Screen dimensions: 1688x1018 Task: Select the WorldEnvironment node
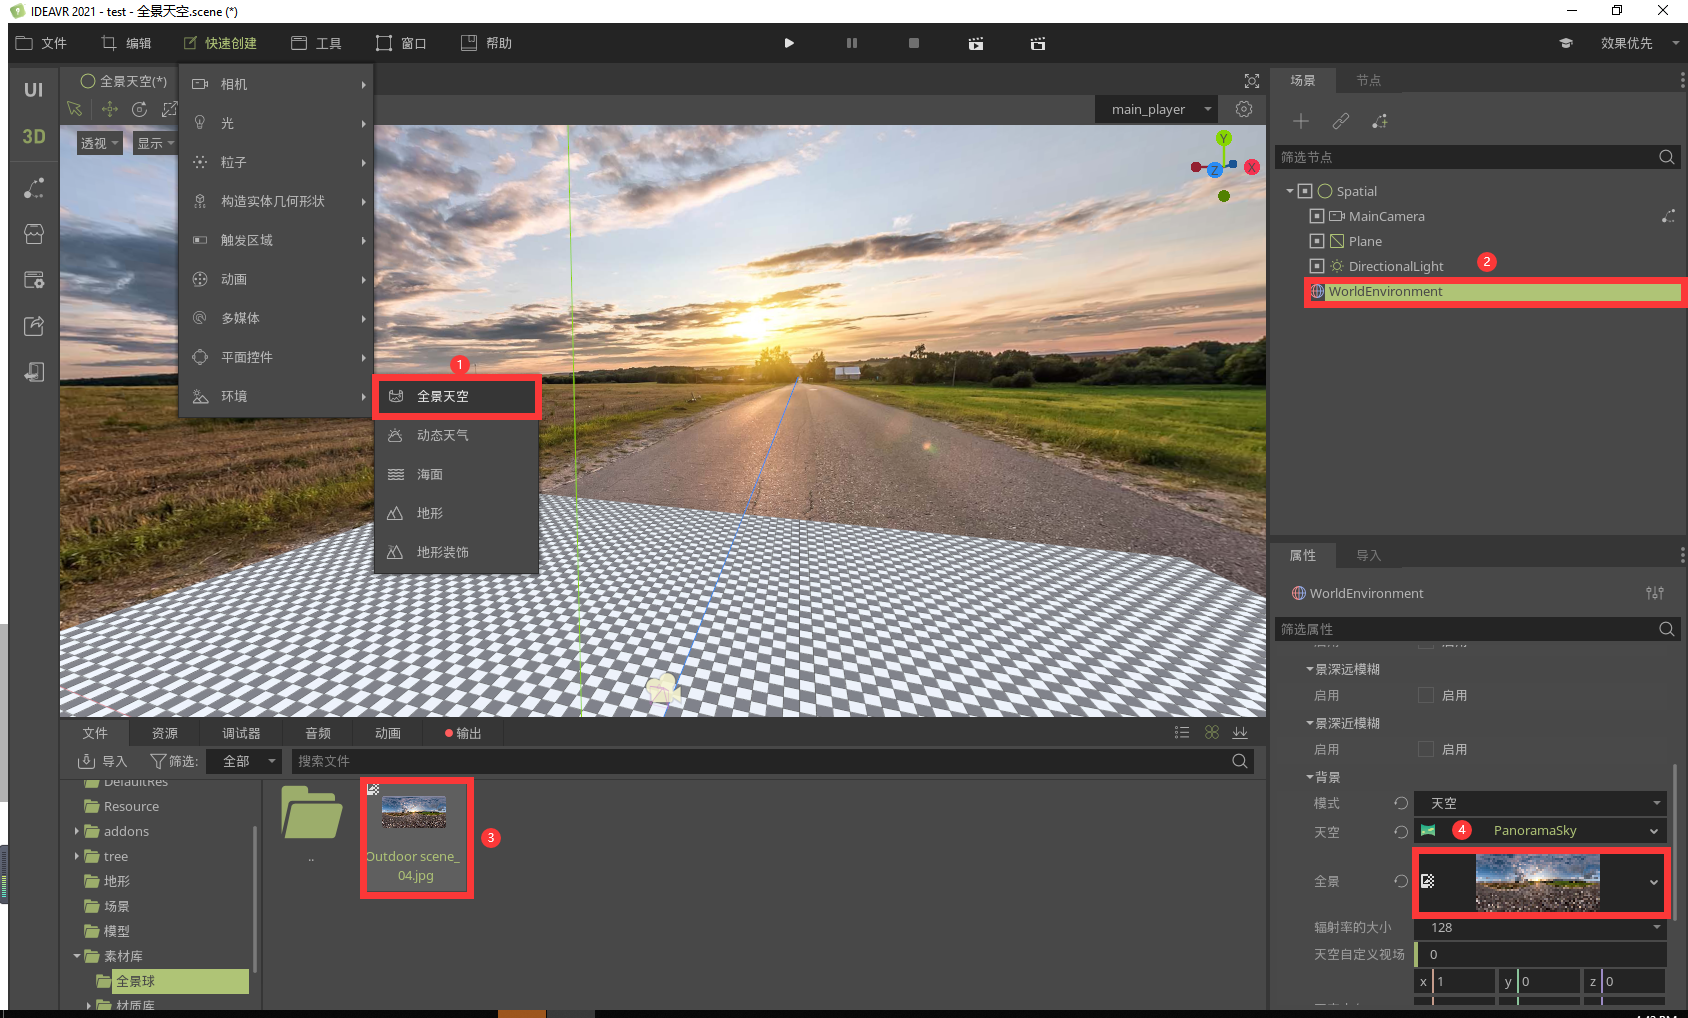(x=1495, y=291)
